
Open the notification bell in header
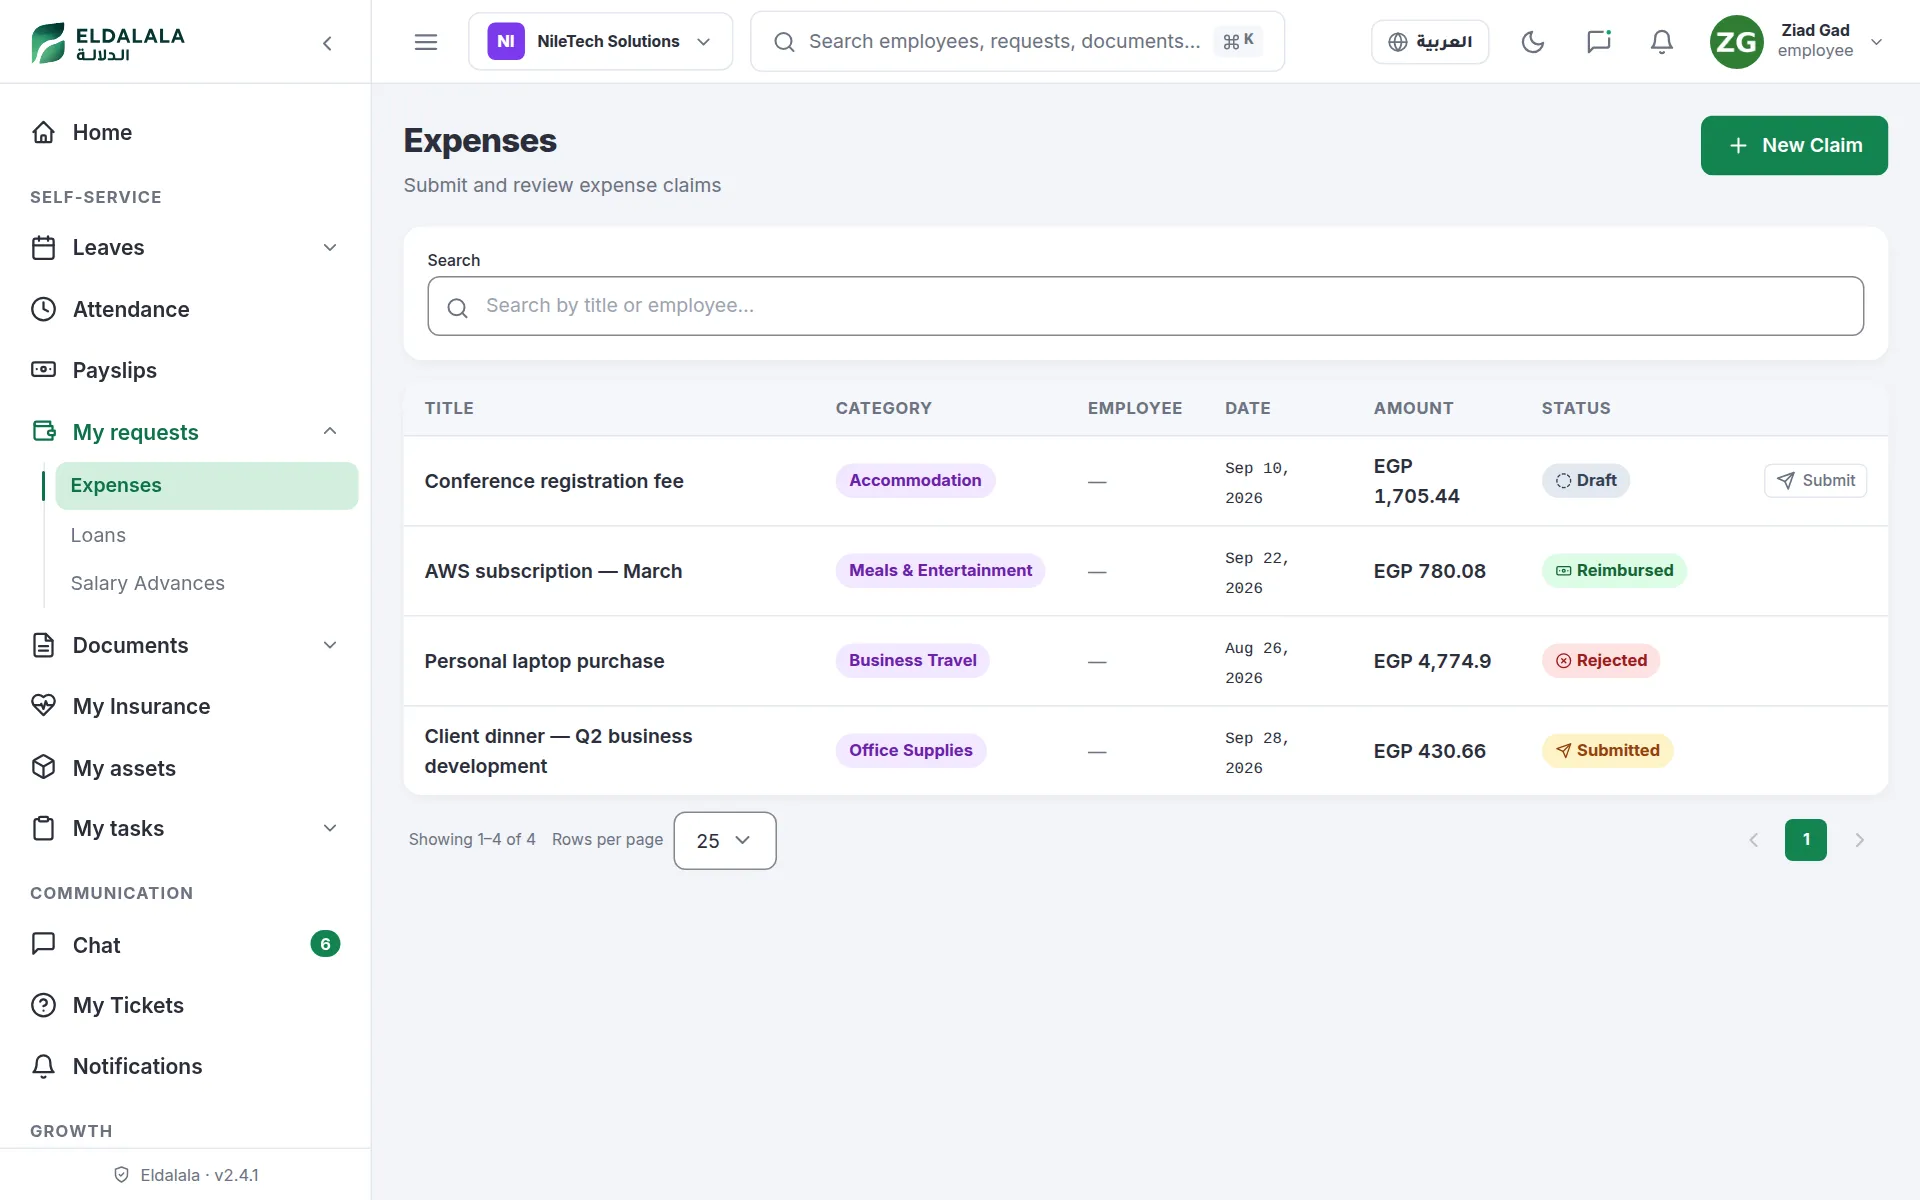[1662, 42]
